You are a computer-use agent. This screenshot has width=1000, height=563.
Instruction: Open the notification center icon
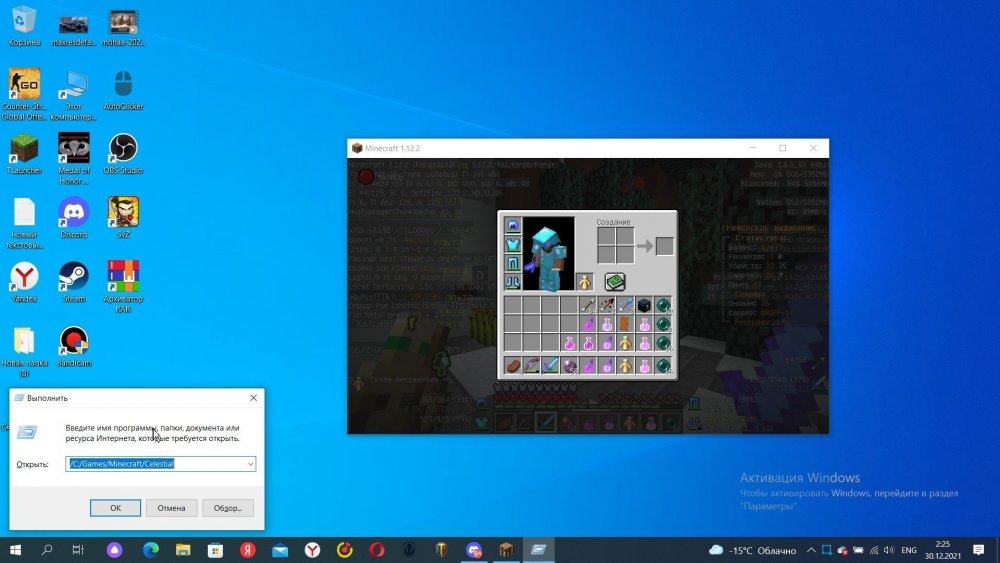(x=978, y=550)
